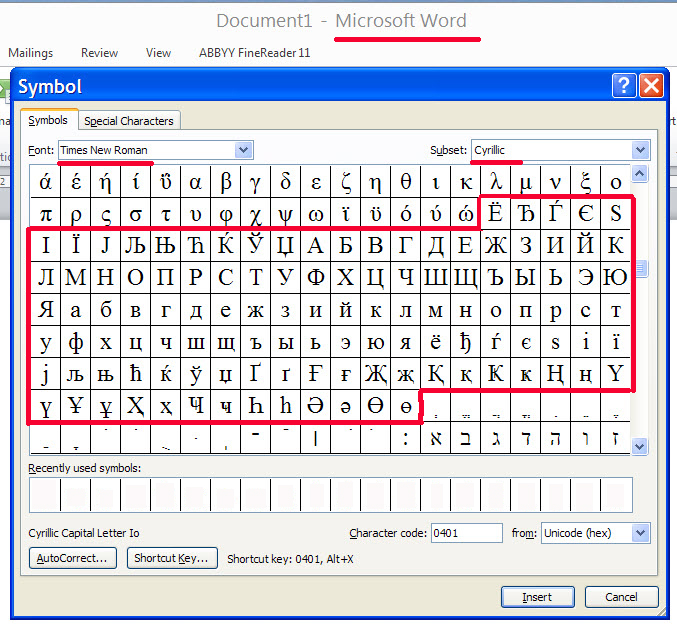This screenshot has width=677, height=633.
Task: Select the Hebrew letter he ה symbol
Action: click(x=555, y=438)
